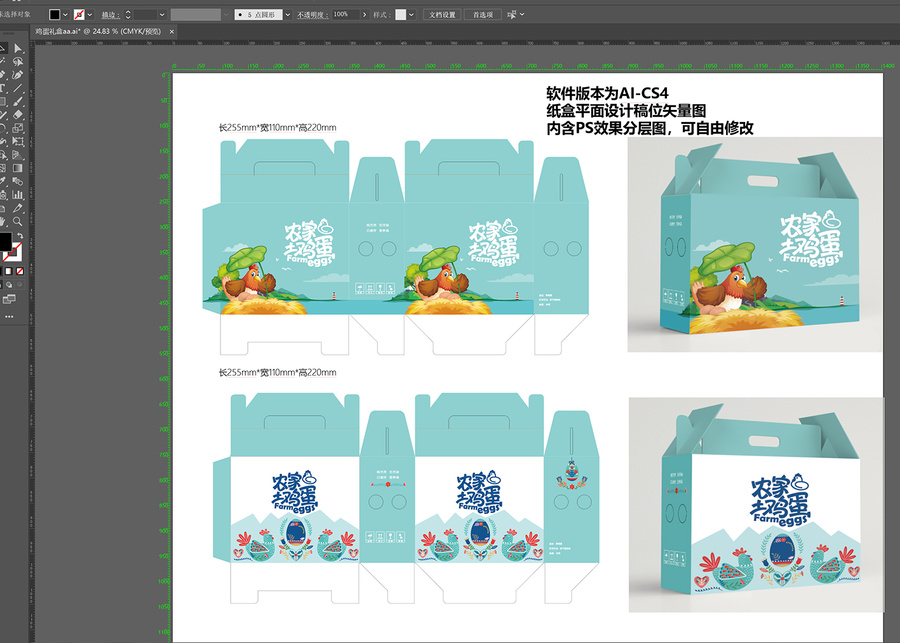
Task: Select the Lasso tool
Action: pyautogui.click(x=18, y=62)
